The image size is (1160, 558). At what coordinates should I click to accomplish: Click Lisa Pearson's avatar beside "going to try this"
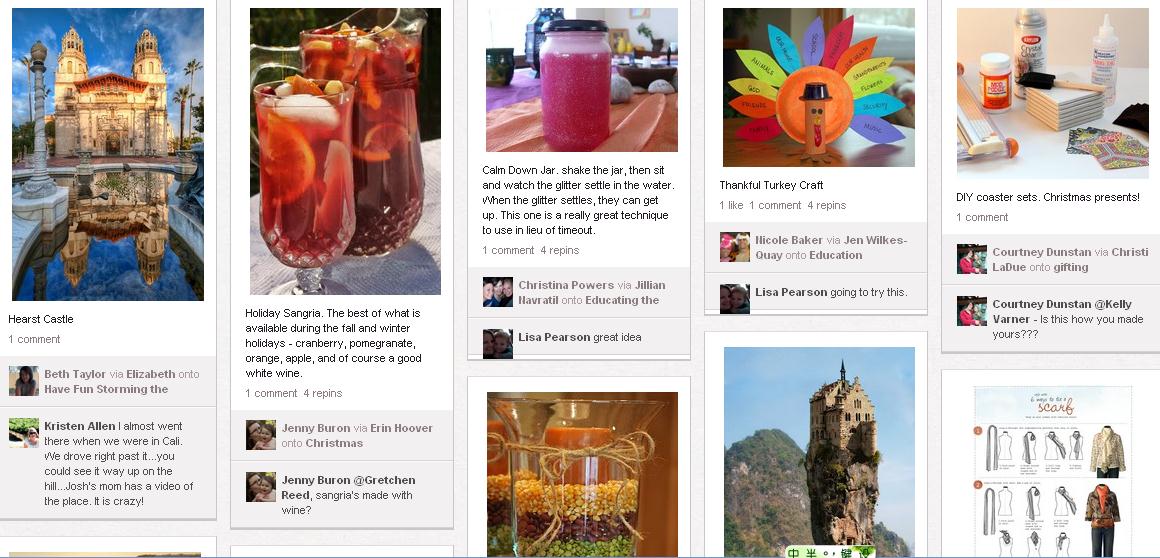[735, 299]
